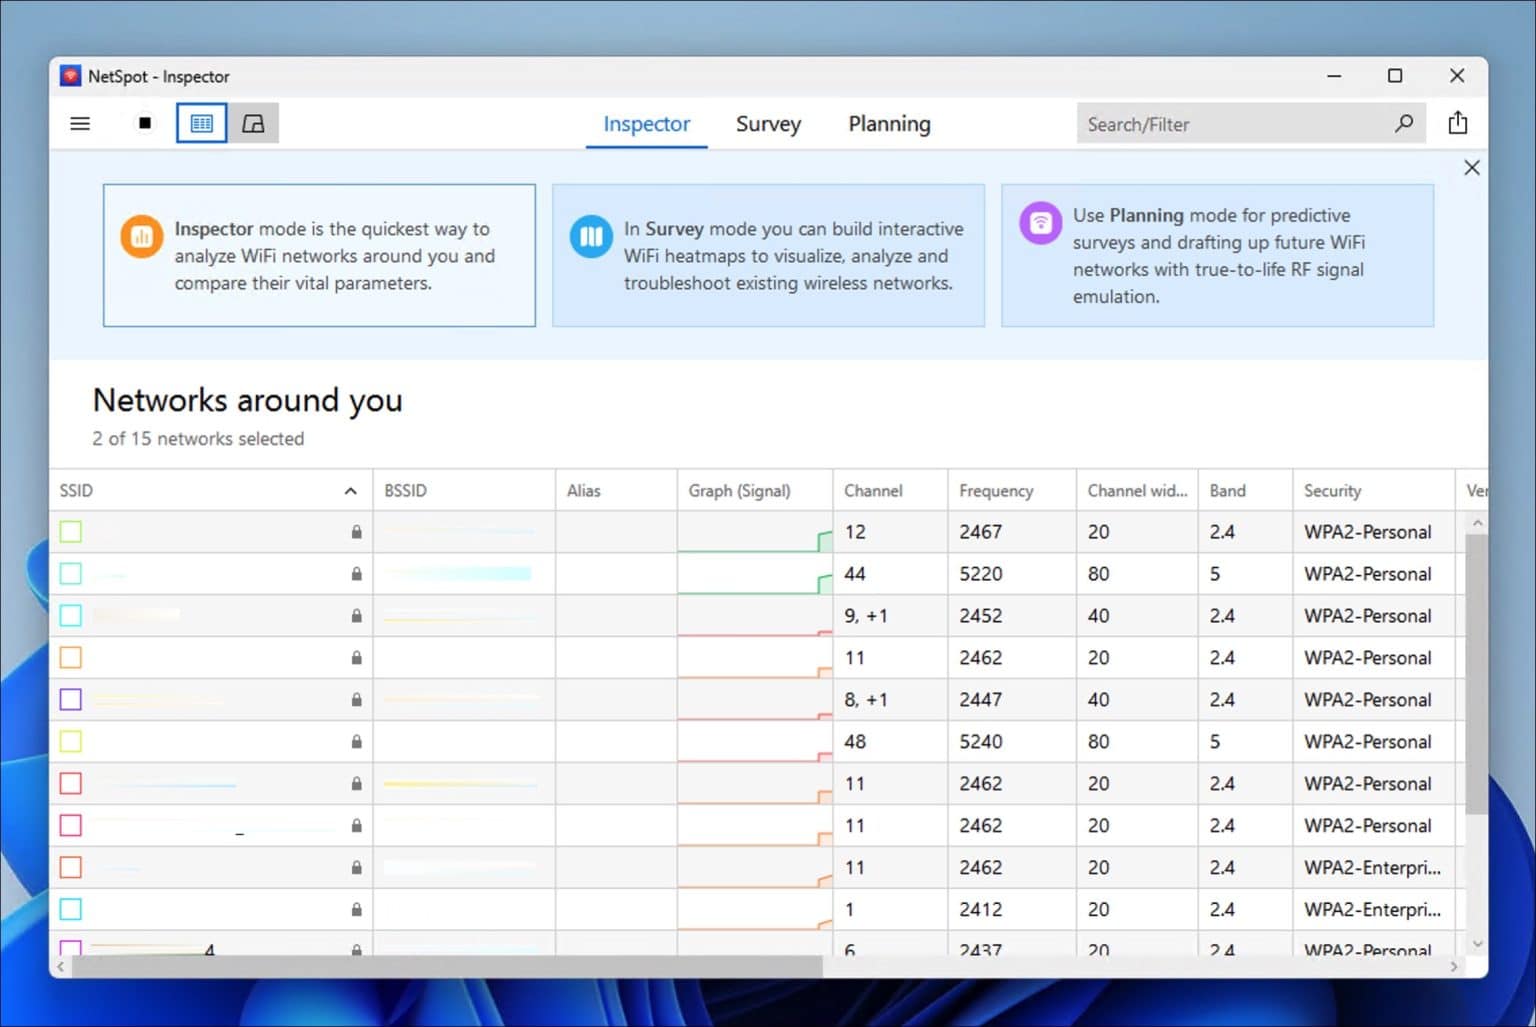Click the orange Inspector mode icon
The image size is (1536, 1027).
point(141,236)
